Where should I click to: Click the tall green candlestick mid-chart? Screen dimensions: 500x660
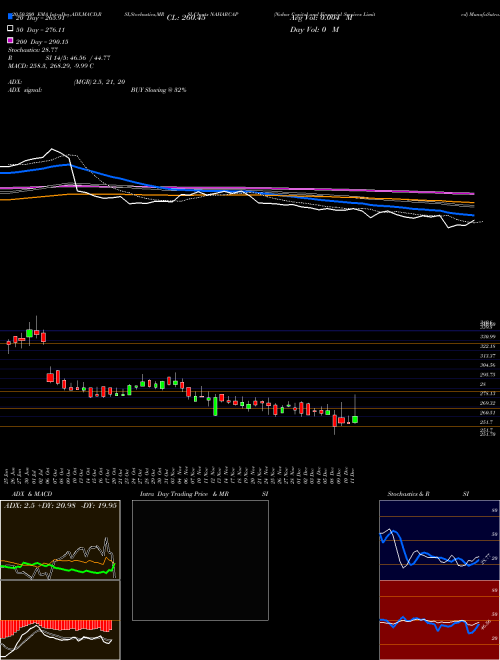coord(215,406)
